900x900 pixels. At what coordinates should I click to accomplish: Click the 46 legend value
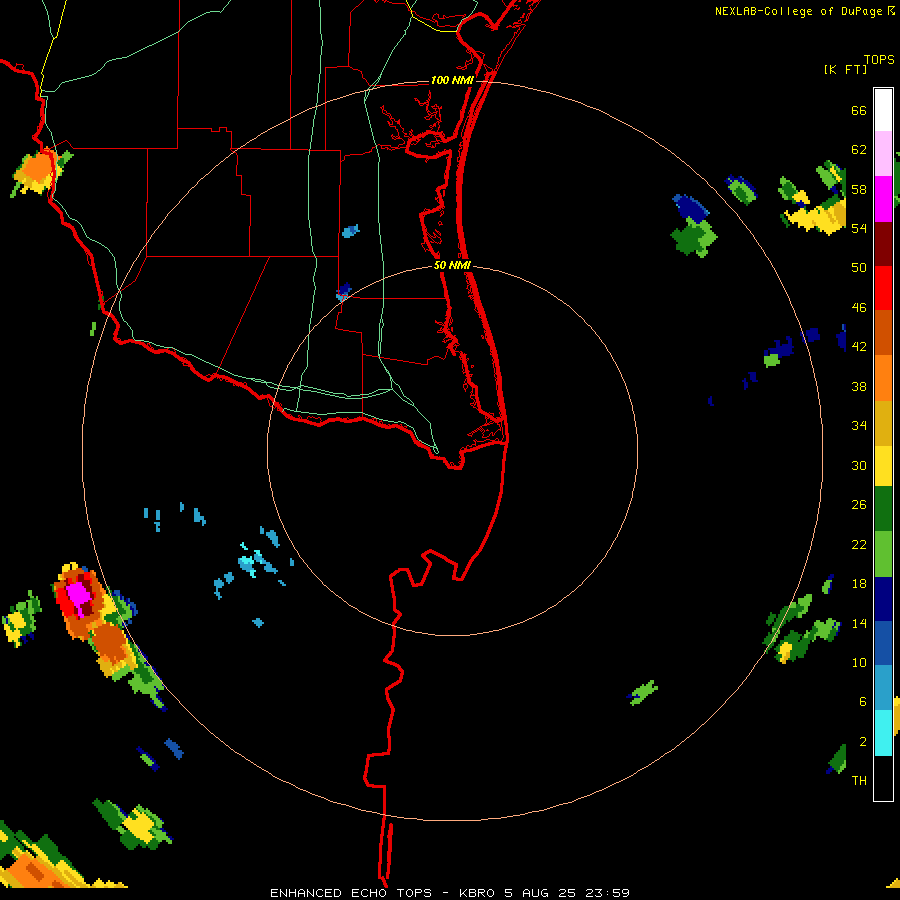click(x=859, y=308)
